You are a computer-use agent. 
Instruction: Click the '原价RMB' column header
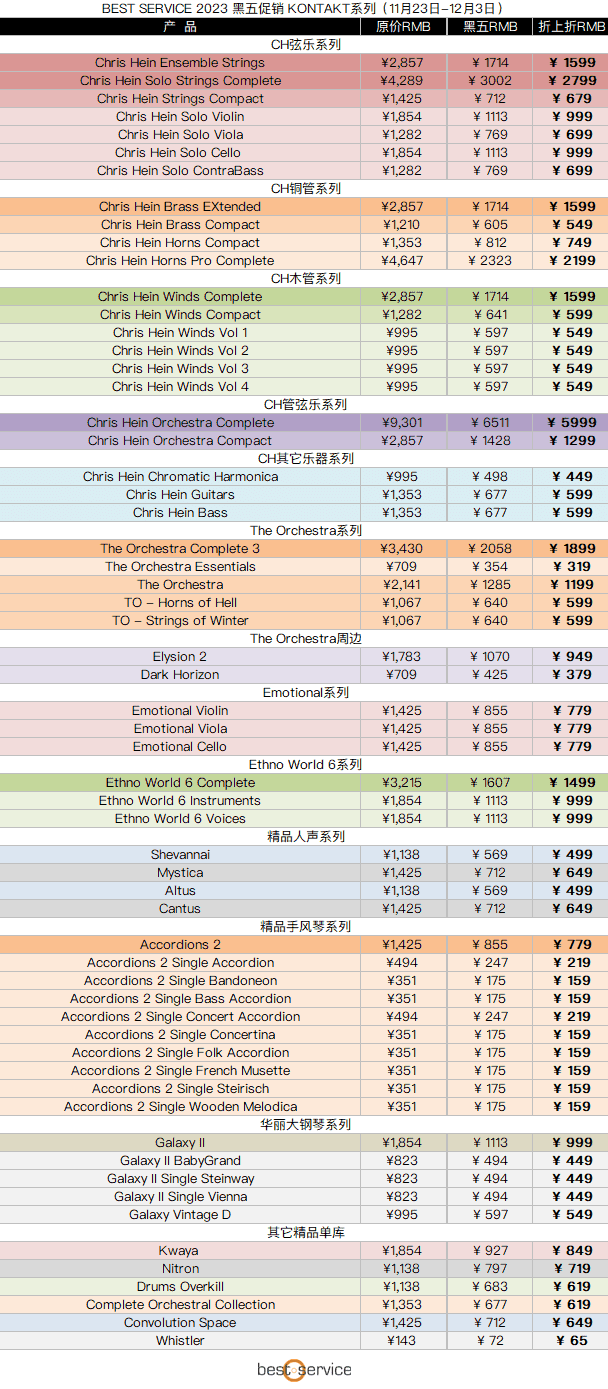click(x=402, y=26)
